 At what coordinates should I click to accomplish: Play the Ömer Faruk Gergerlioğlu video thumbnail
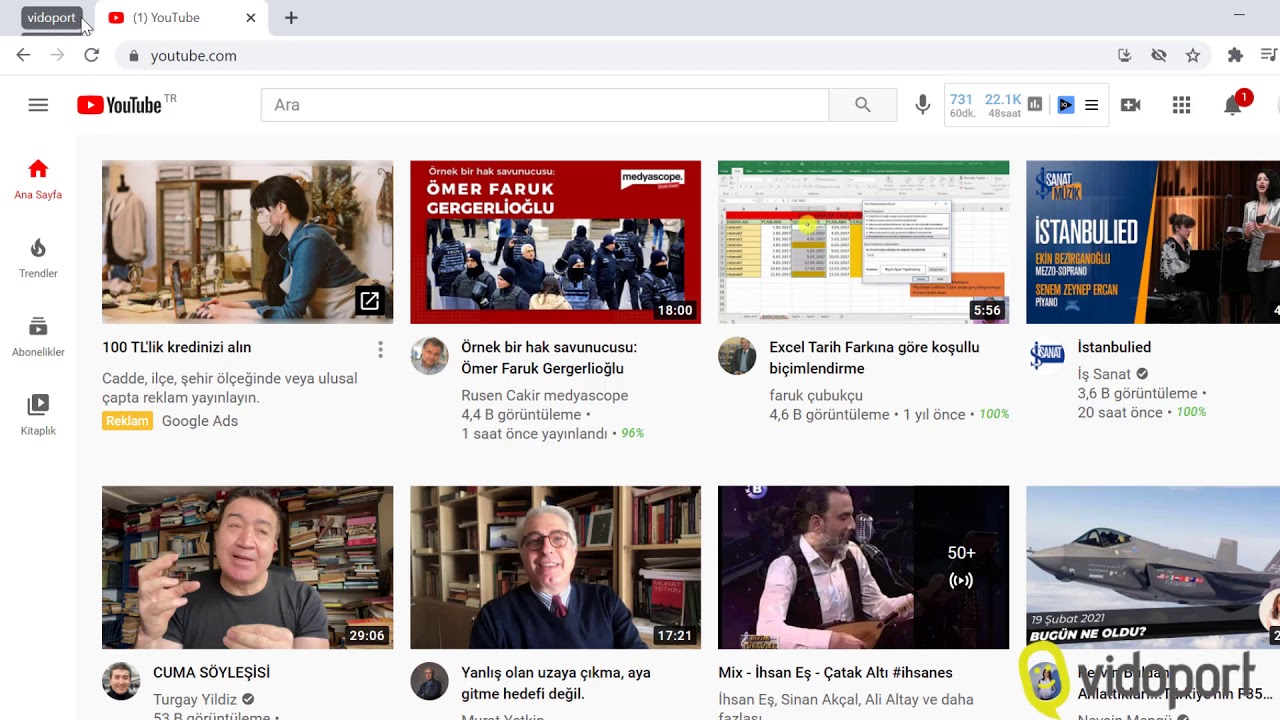click(555, 242)
